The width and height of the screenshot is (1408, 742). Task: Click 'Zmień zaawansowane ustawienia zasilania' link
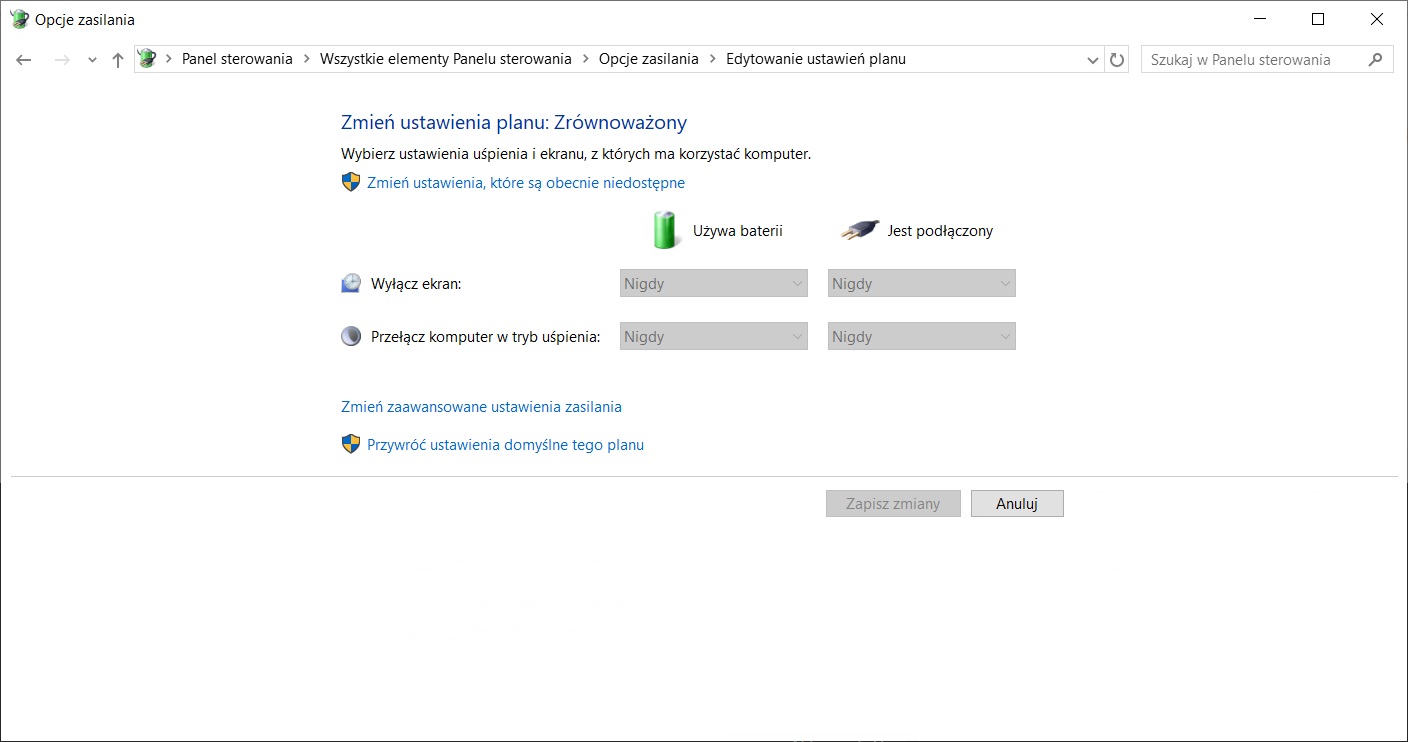click(481, 407)
